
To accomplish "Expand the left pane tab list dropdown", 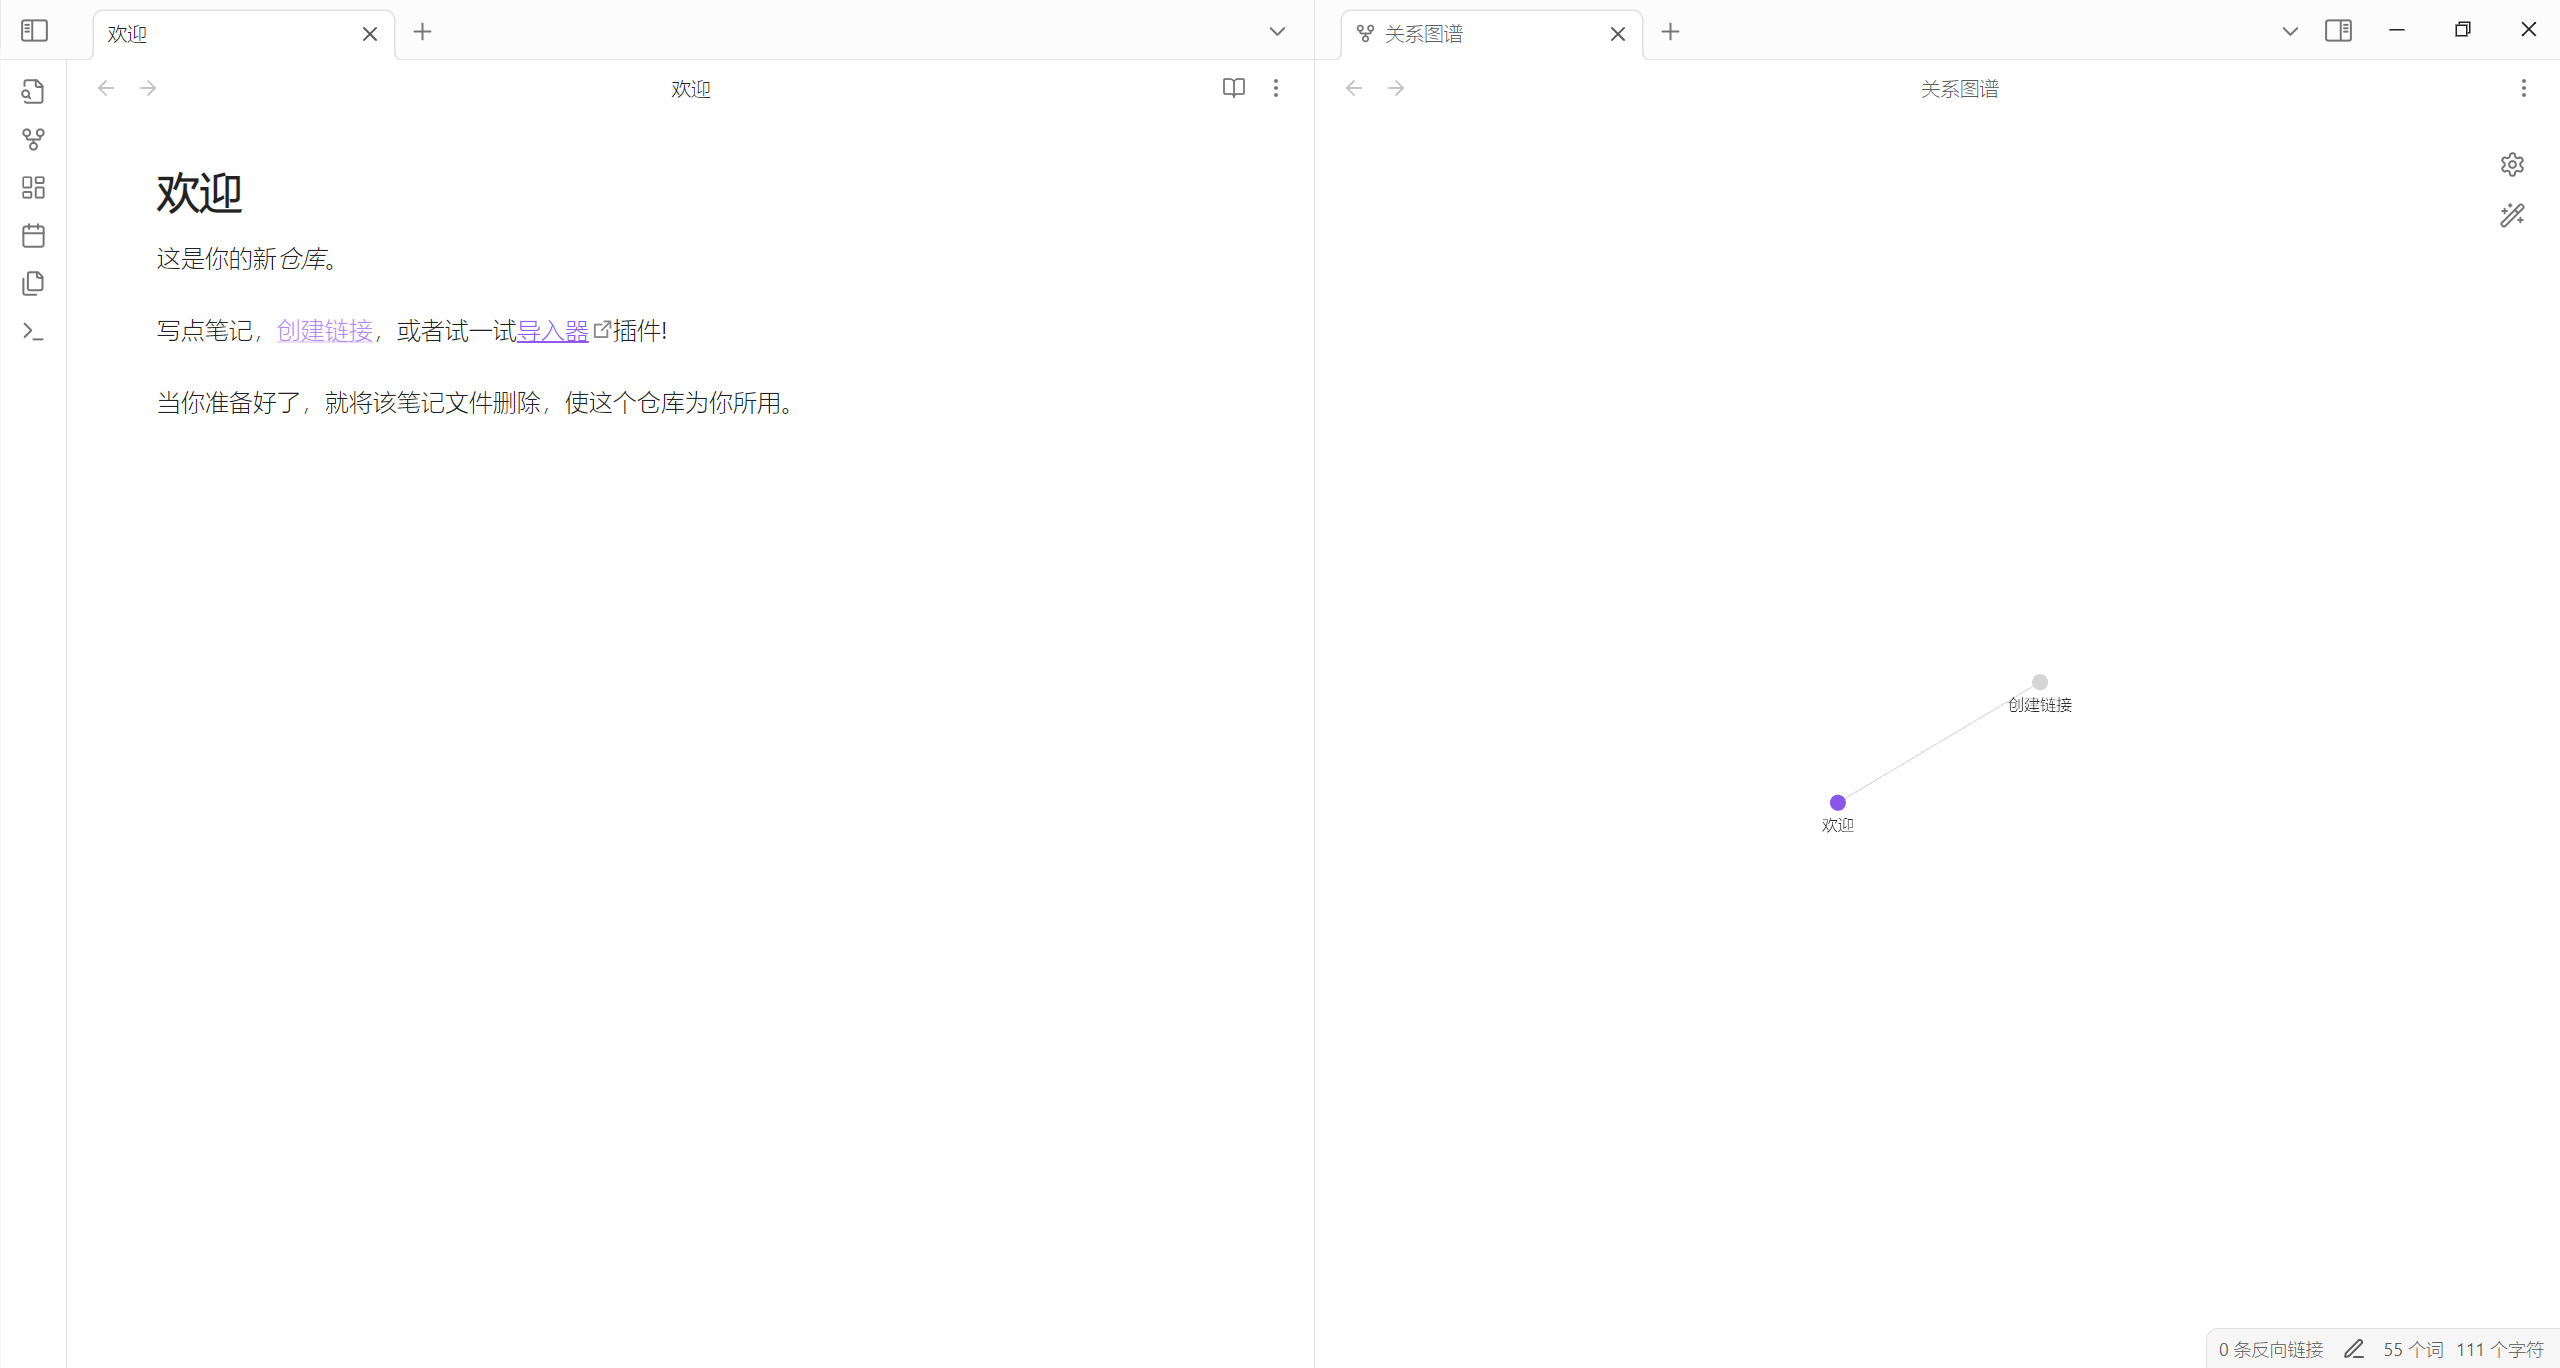I will (x=1277, y=32).
